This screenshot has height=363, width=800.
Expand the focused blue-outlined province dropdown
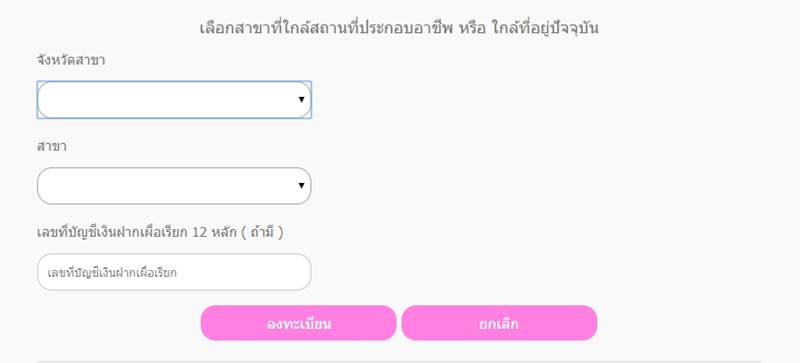(x=174, y=100)
